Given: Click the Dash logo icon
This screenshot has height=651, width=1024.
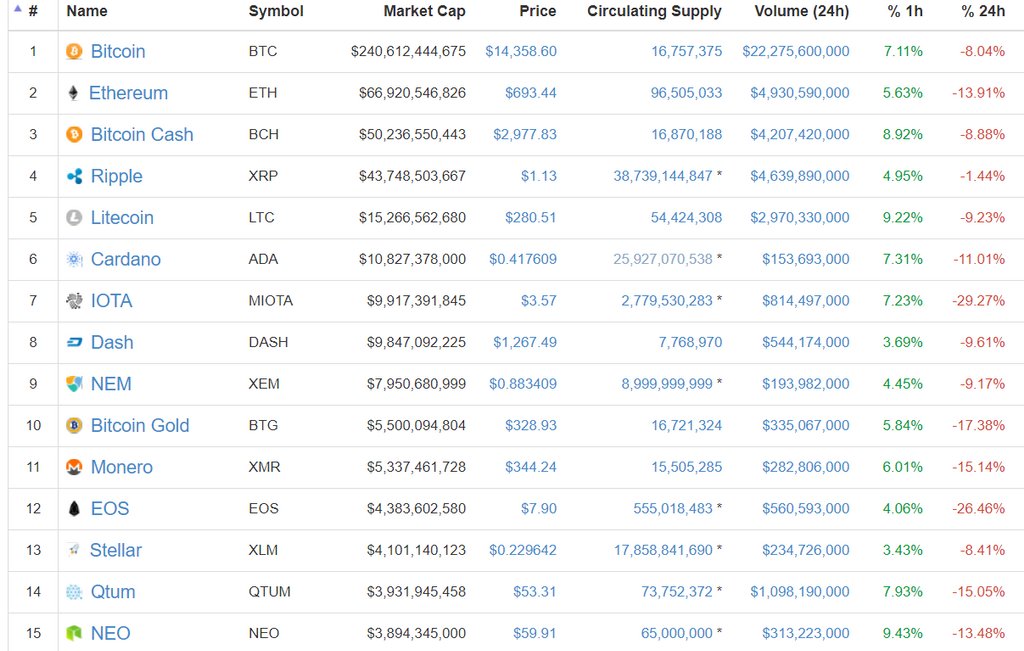Looking at the screenshot, I should click(74, 342).
